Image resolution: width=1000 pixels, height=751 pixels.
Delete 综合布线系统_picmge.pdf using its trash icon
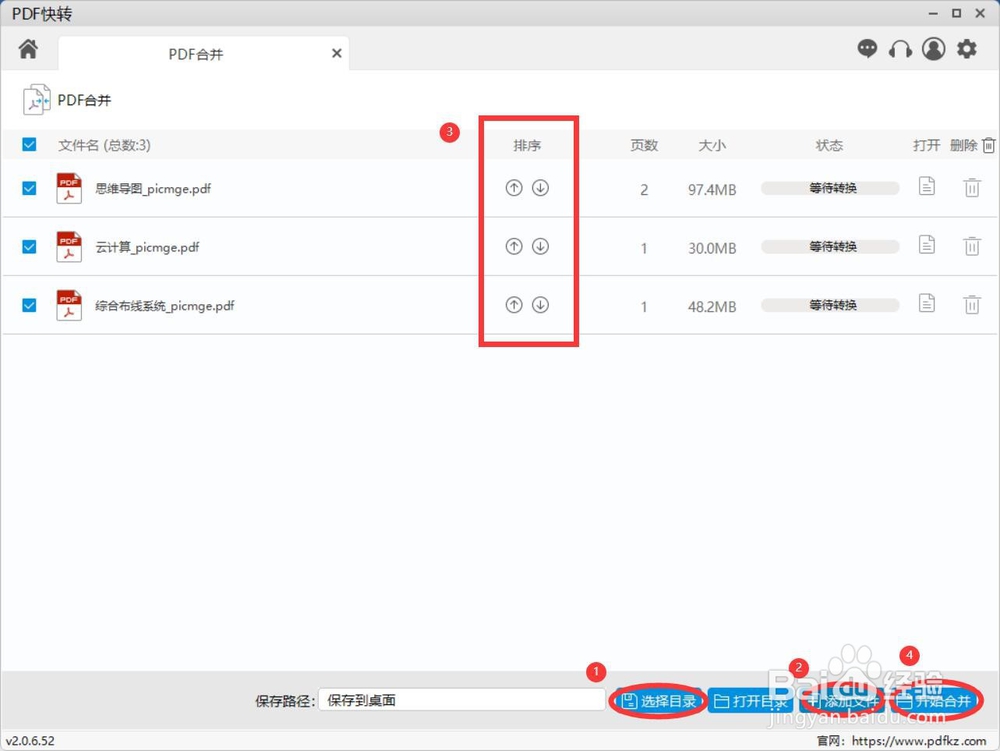tap(972, 305)
